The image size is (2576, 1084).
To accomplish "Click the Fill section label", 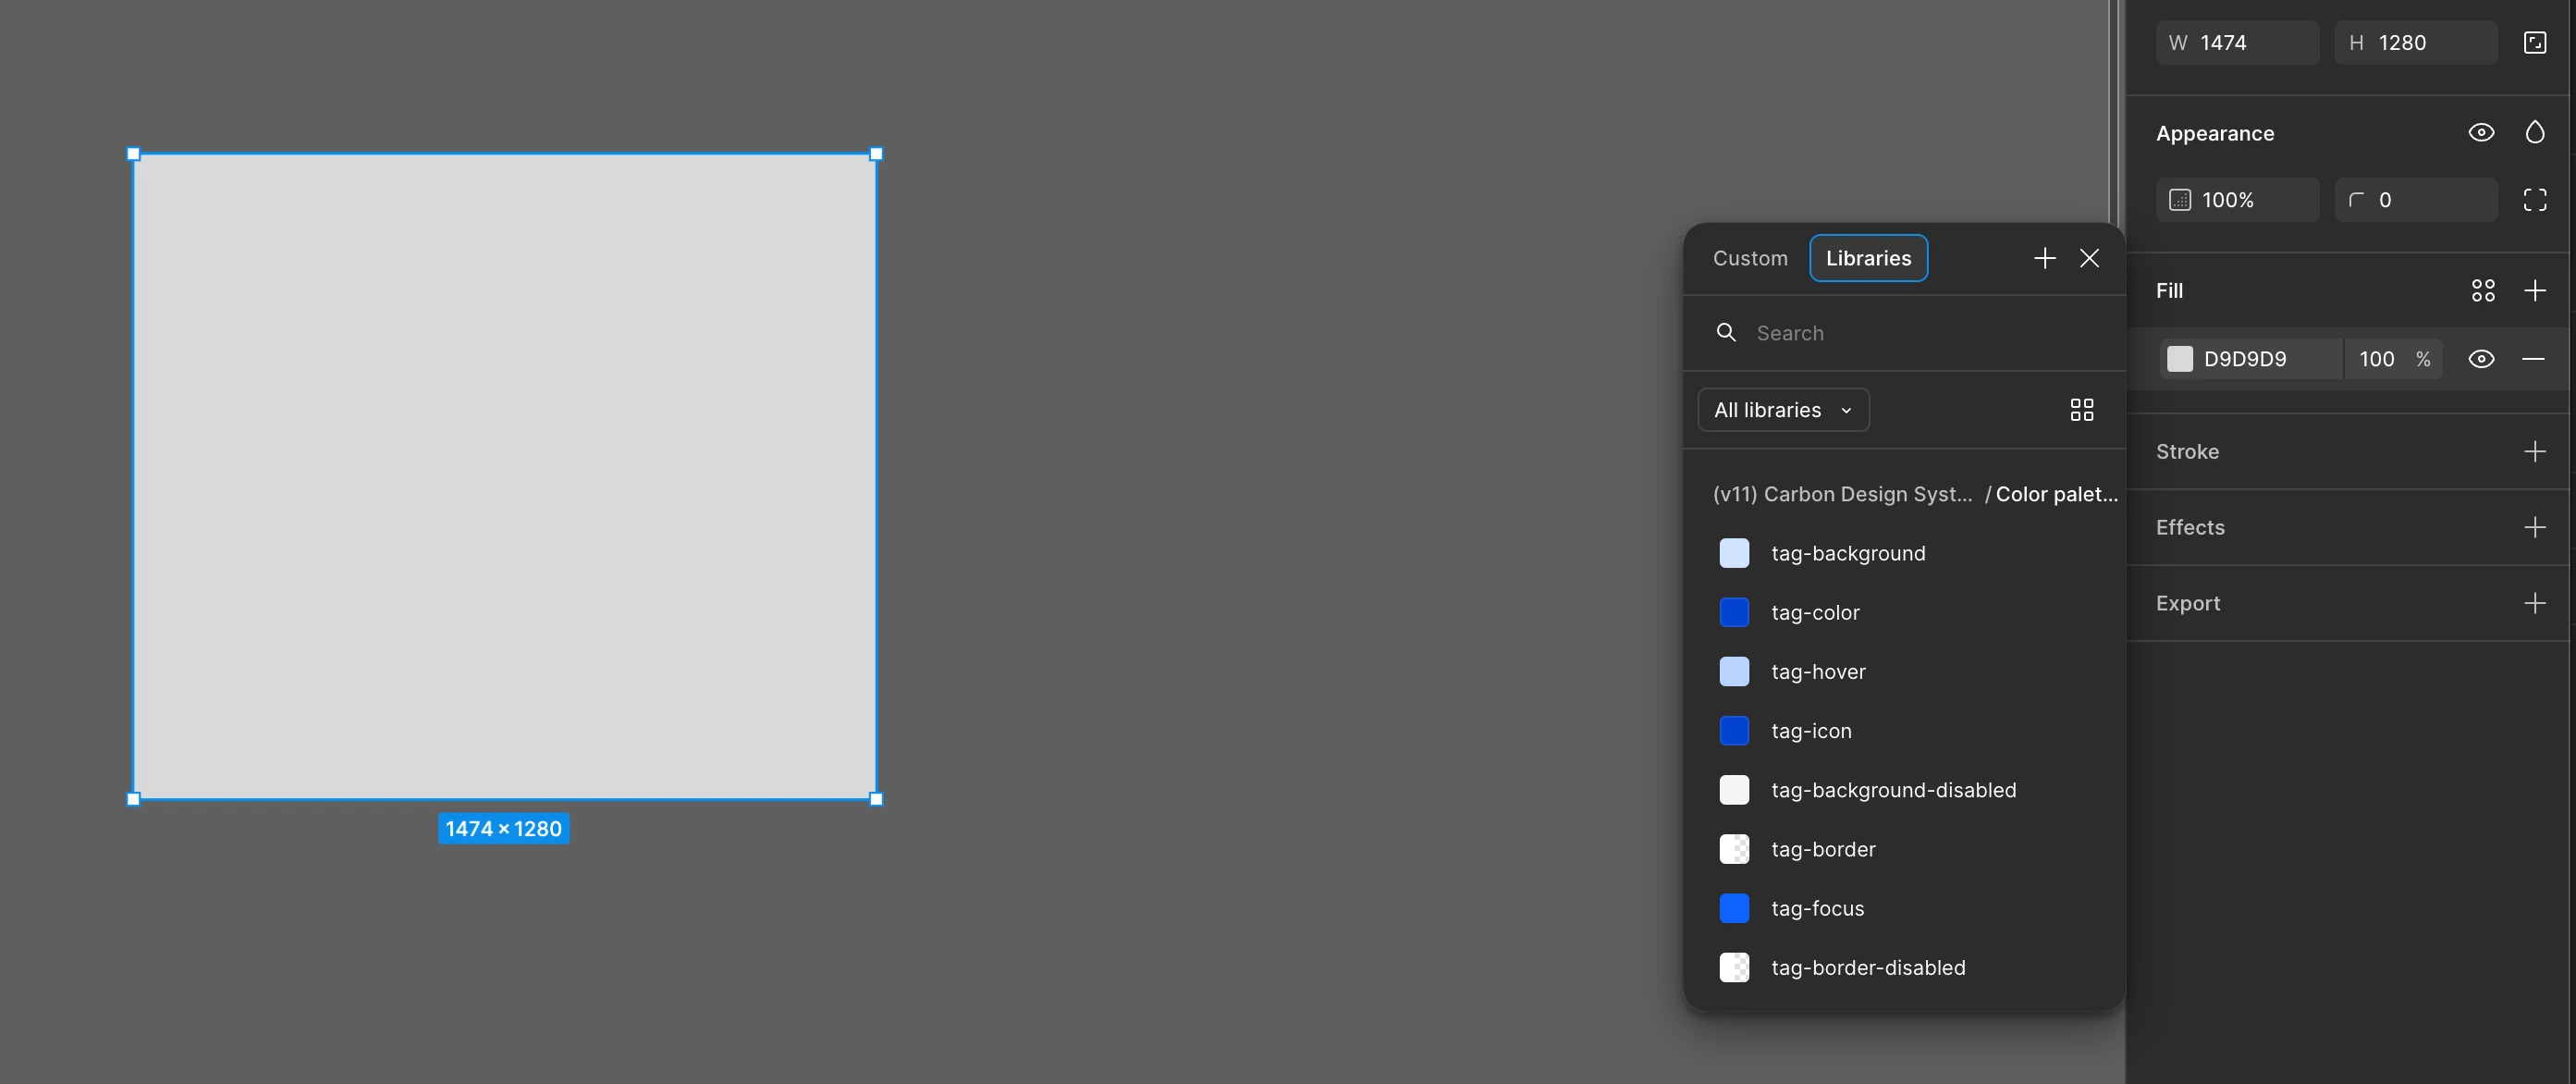I will 2169,291.
